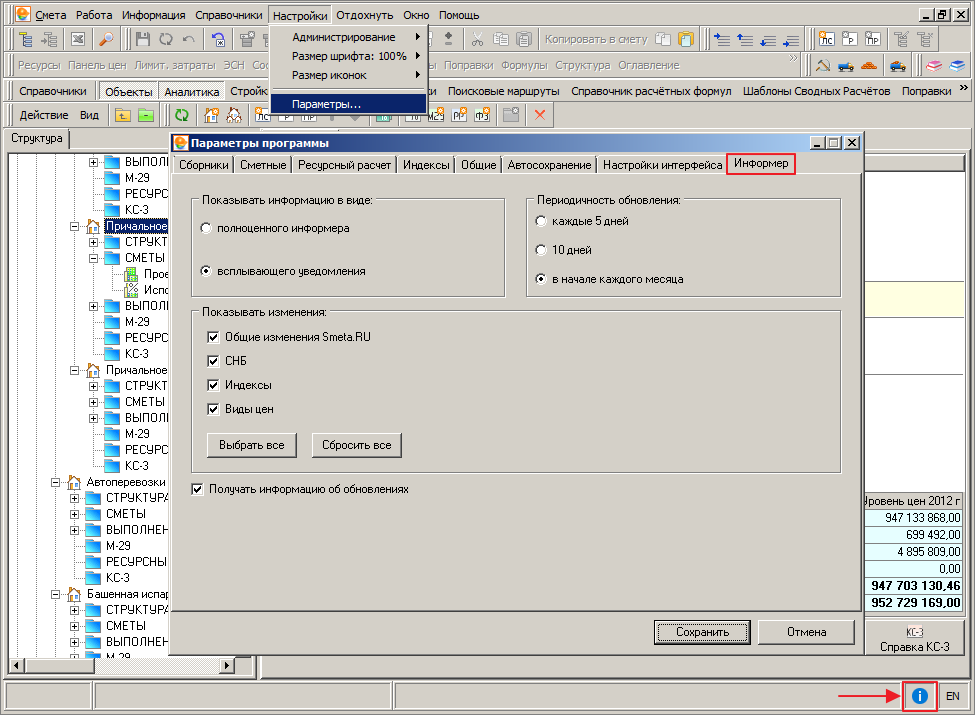Toggle Получать информацию об обновлениях checkbox
The height and width of the screenshot is (715, 975).
(x=197, y=489)
